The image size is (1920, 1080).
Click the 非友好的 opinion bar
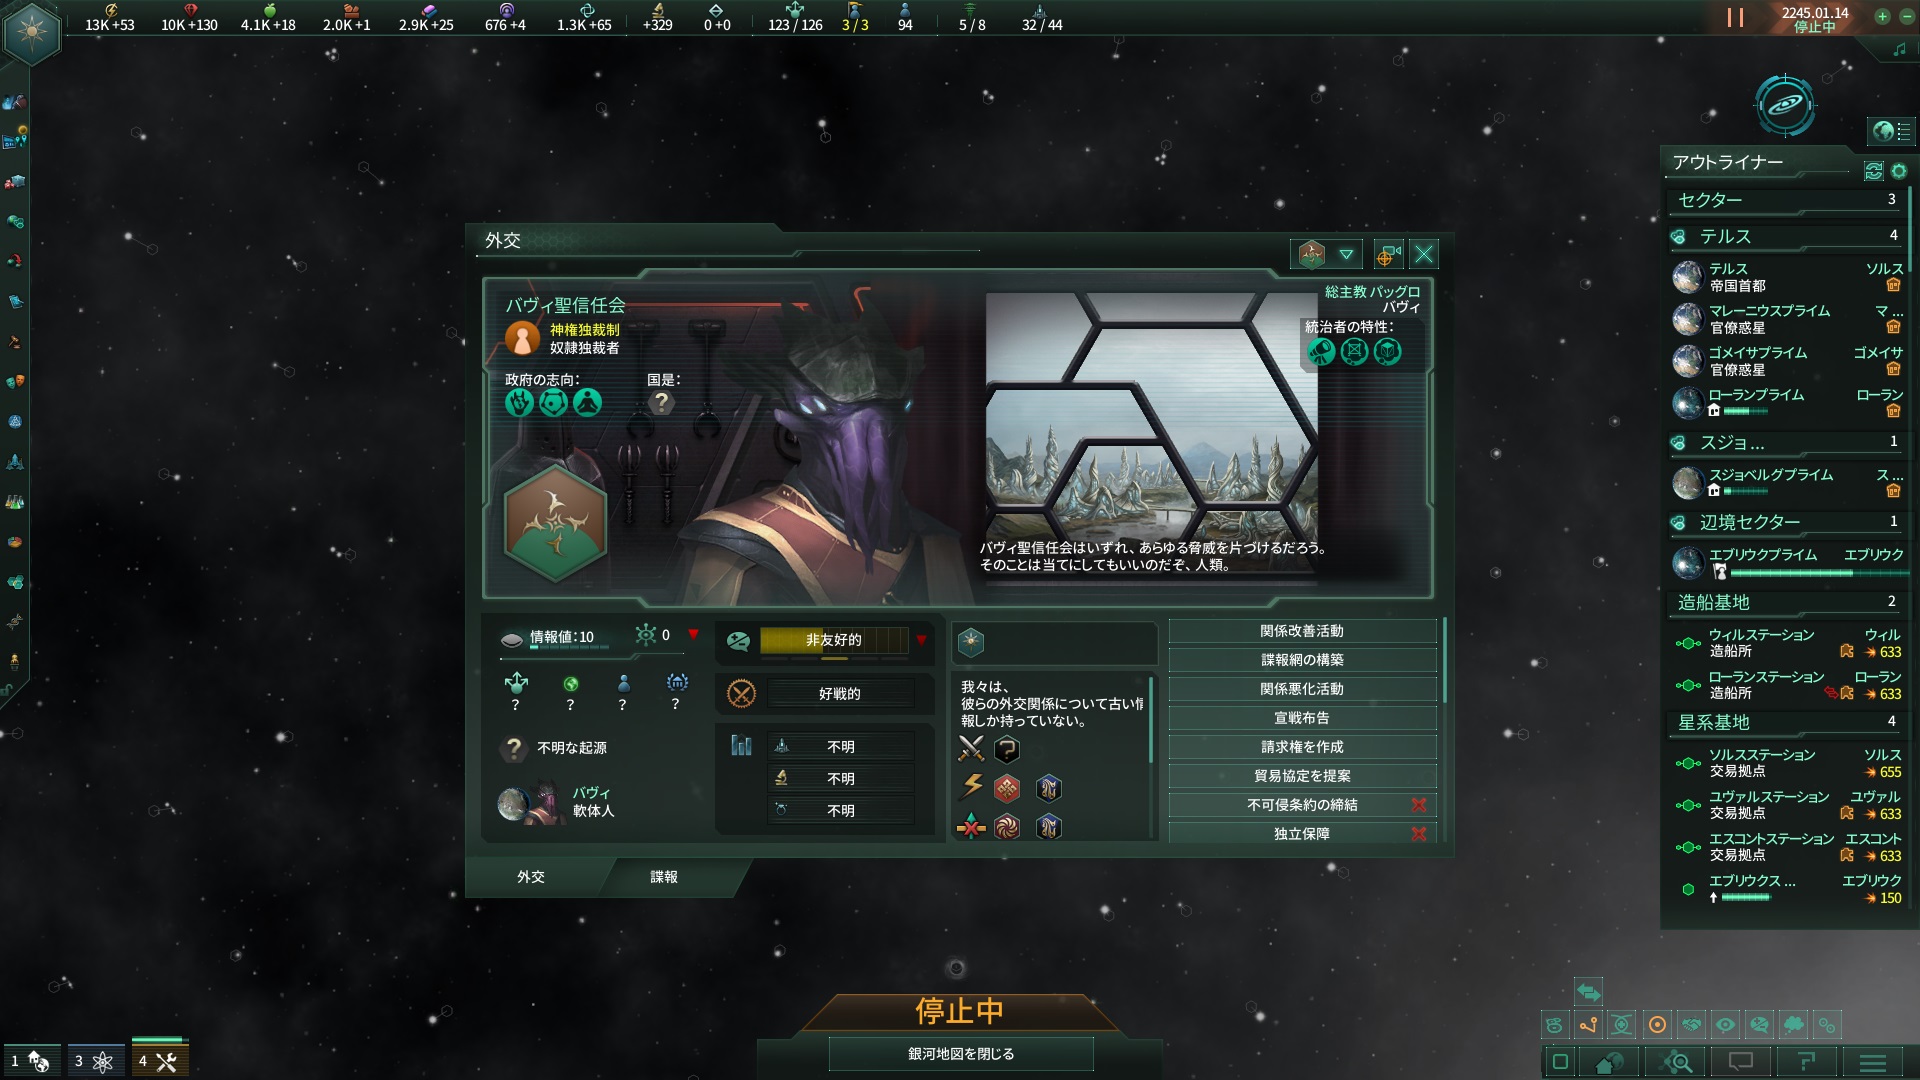point(834,640)
